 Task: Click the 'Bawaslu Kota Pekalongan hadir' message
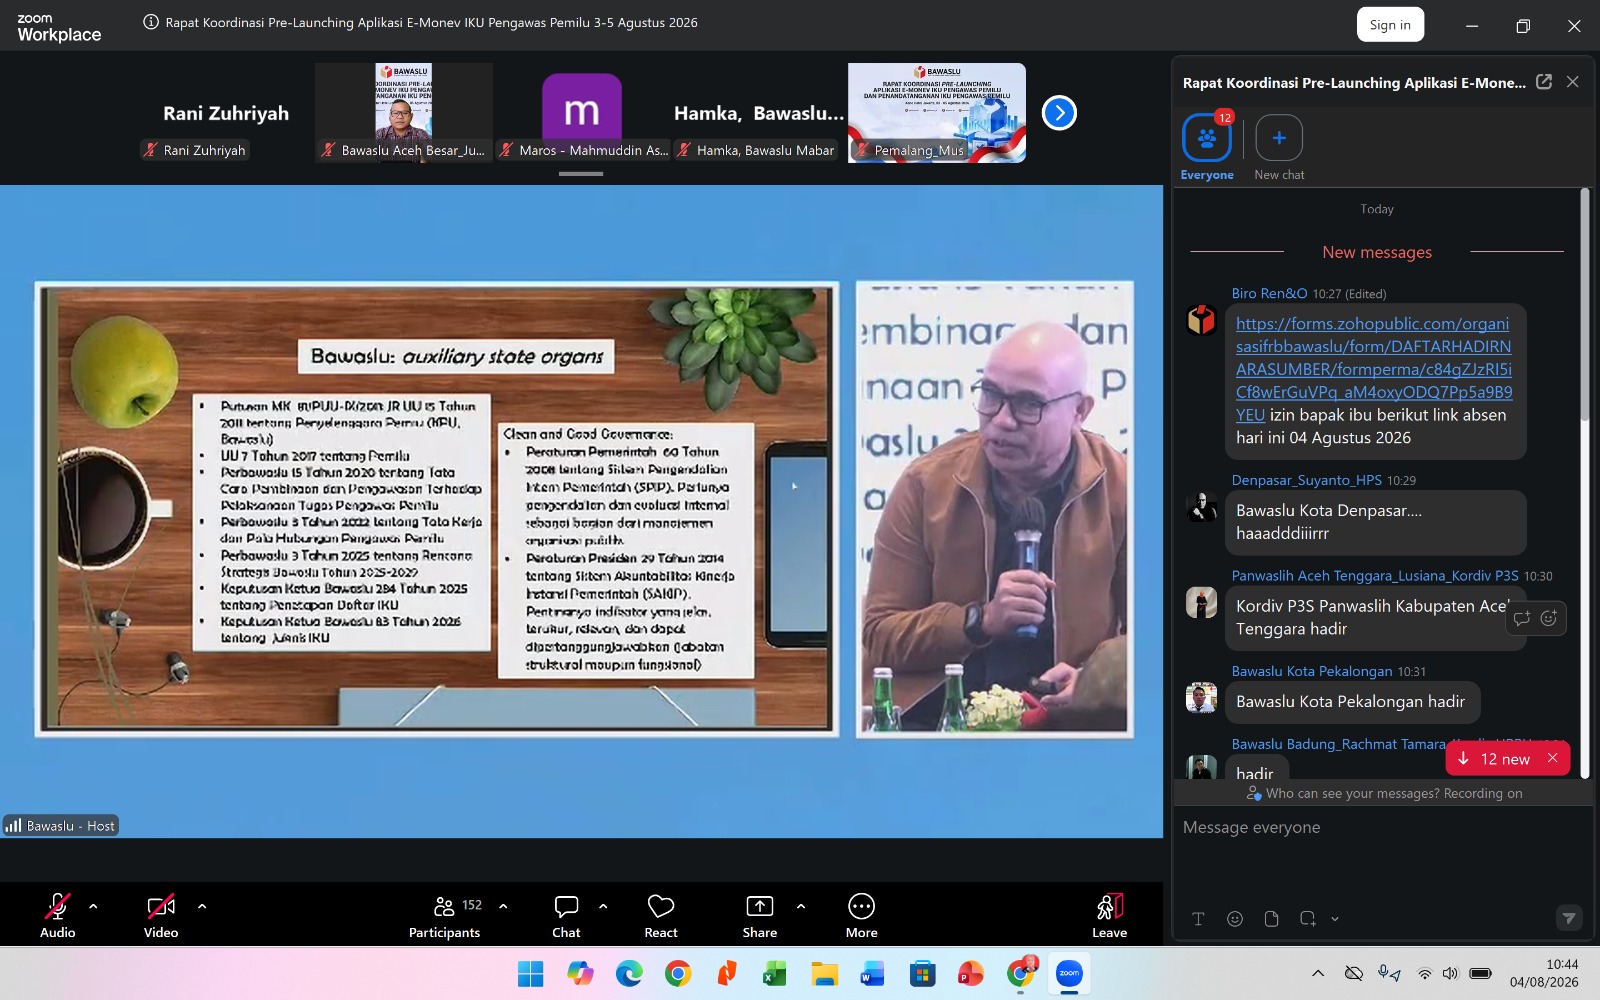coord(1352,702)
